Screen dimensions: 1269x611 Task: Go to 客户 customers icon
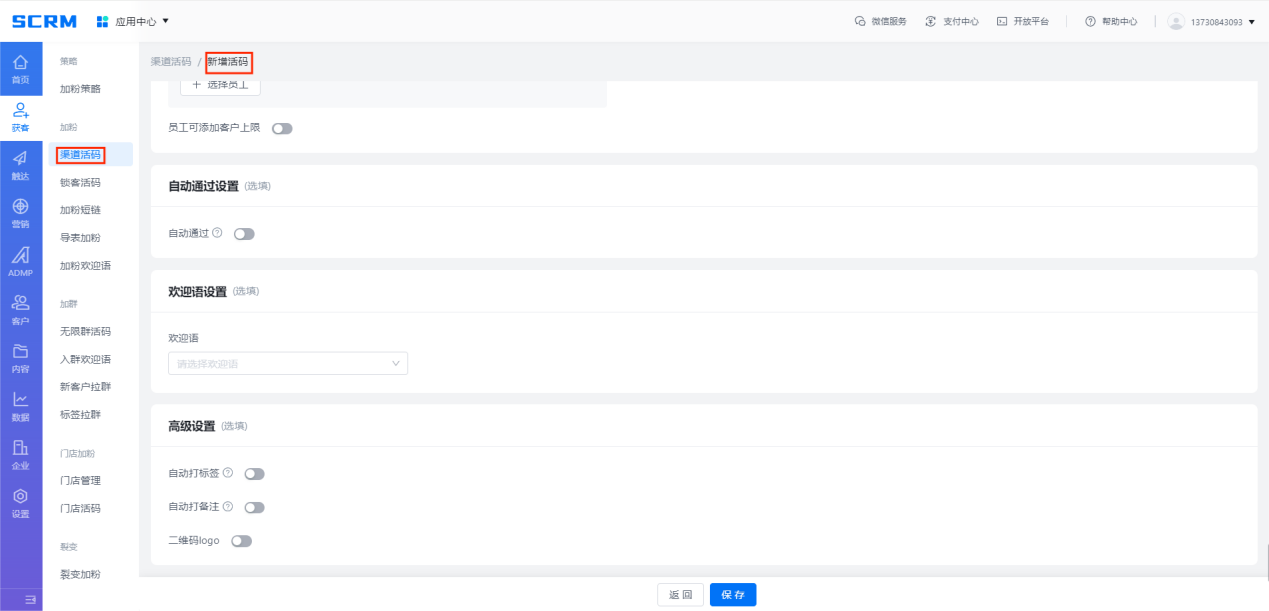click(x=20, y=309)
